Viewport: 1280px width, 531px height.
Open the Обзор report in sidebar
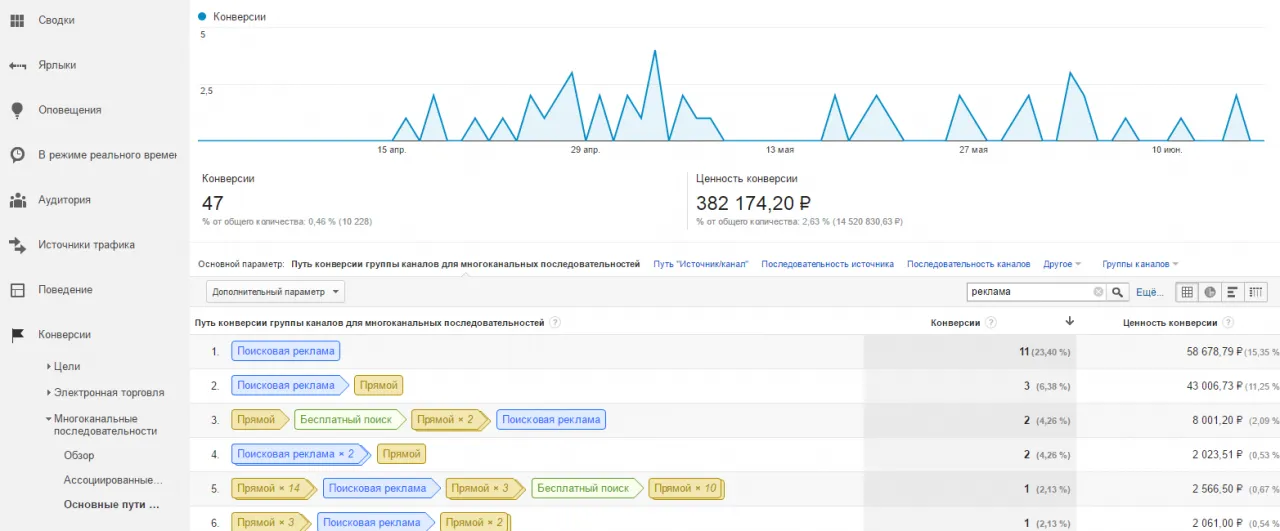79,455
